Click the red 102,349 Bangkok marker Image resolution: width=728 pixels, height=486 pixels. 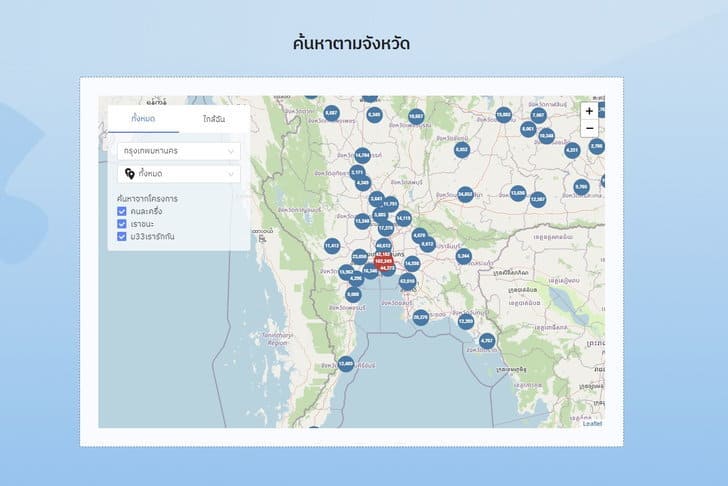(x=384, y=261)
